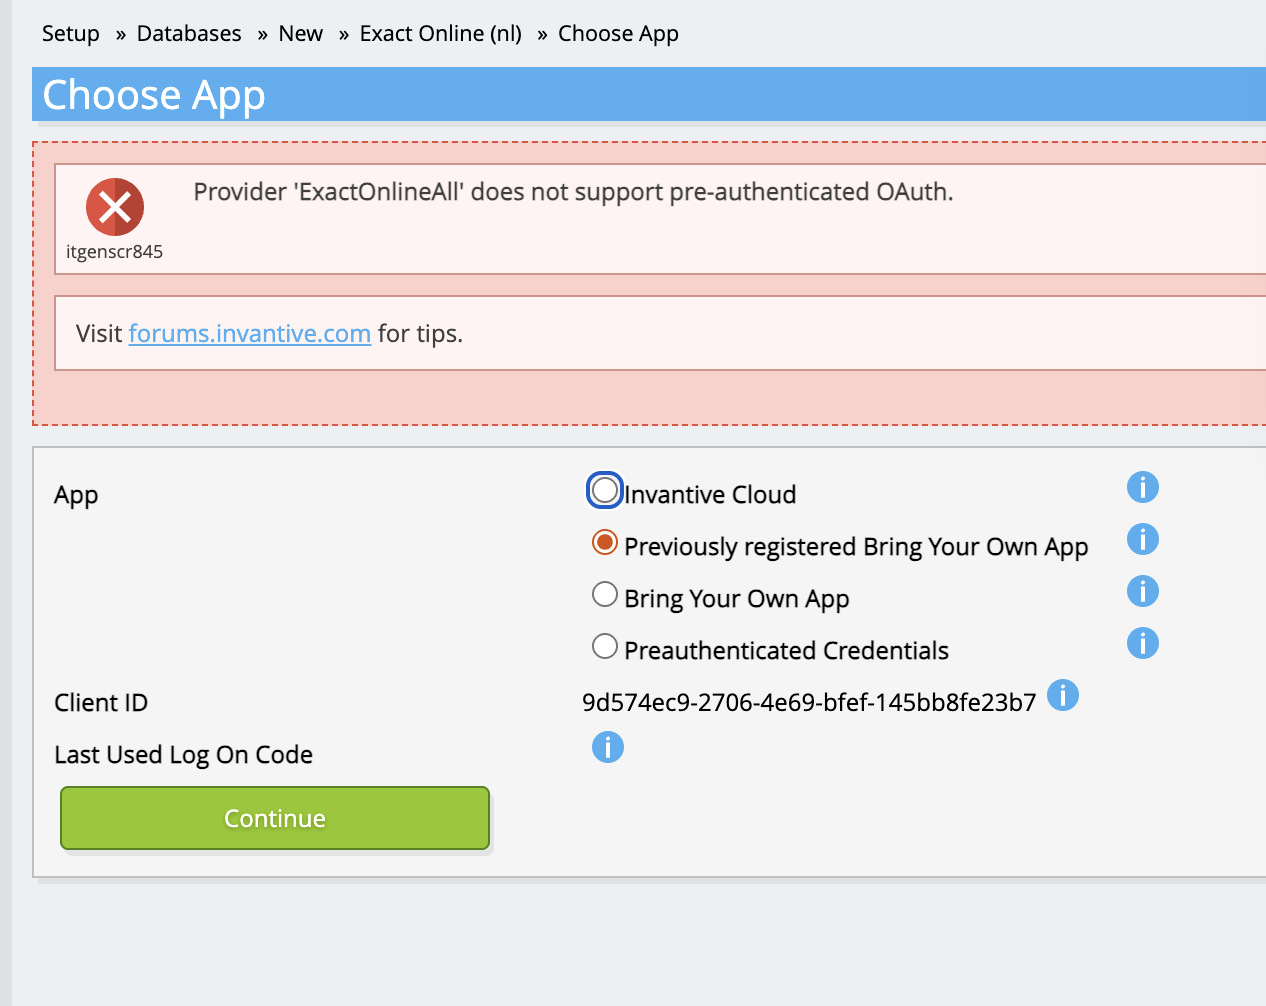This screenshot has width=1266, height=1006.
Task: Pick the Preauthenticated Credentials radio button
Action: 605,647
